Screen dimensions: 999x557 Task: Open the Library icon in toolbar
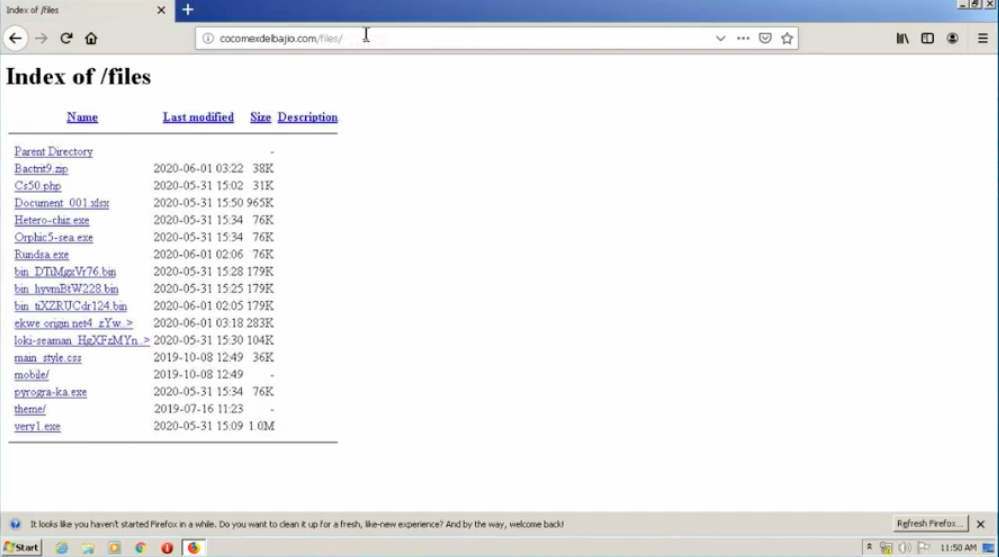point(903,38)
